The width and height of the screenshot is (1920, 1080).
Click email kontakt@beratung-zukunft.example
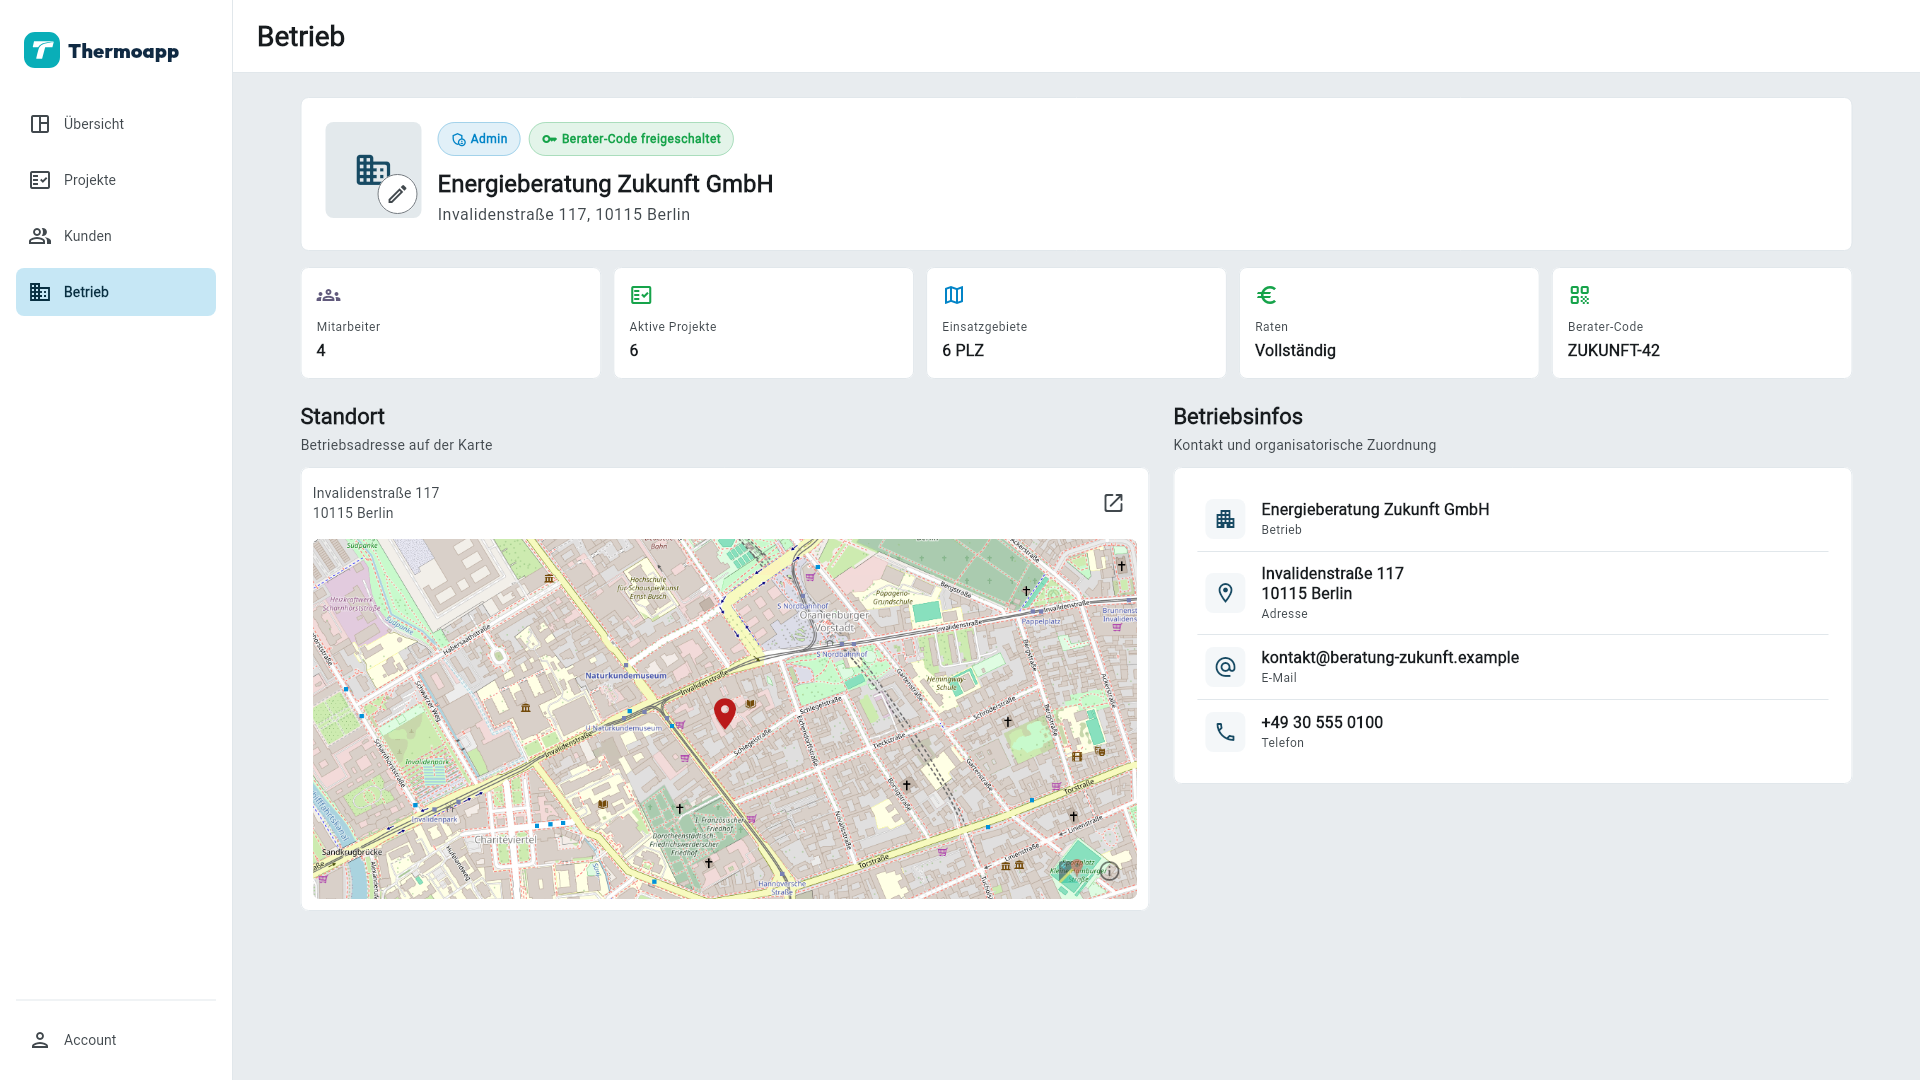coord(1390,657)
